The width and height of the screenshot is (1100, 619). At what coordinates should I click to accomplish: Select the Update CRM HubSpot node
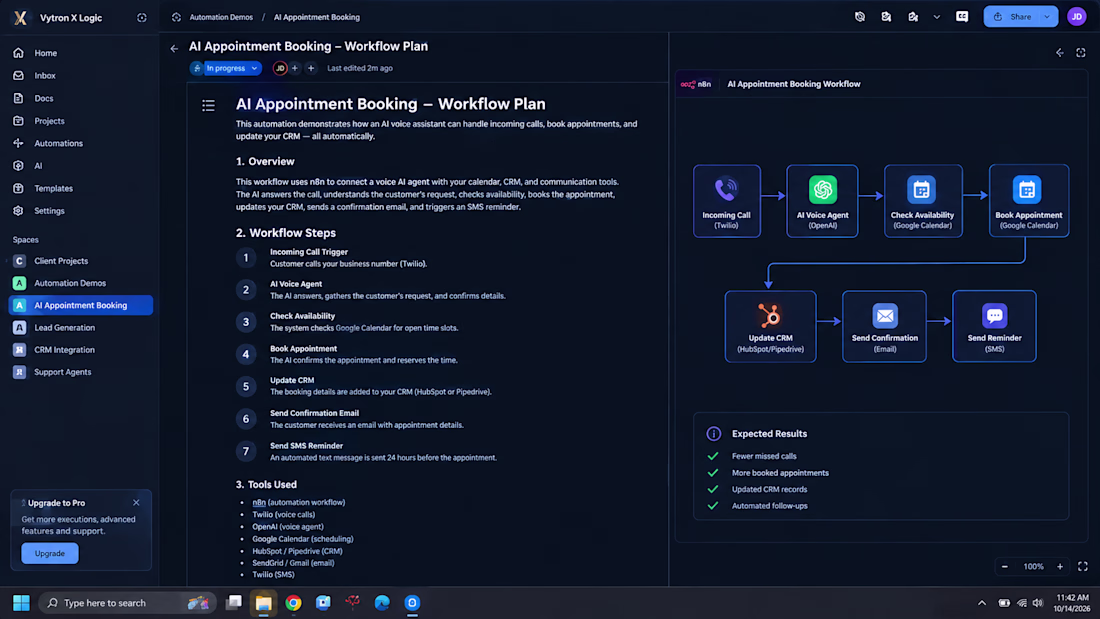pos(770,326)
